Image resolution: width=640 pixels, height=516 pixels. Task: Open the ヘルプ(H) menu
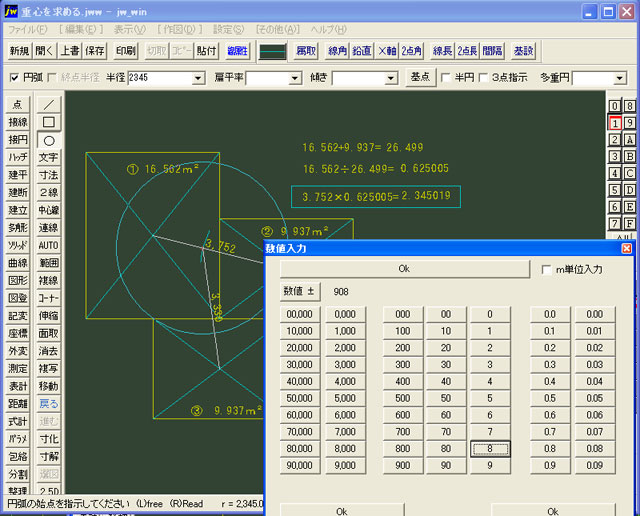pyautogui.click(x=329, y=29)
